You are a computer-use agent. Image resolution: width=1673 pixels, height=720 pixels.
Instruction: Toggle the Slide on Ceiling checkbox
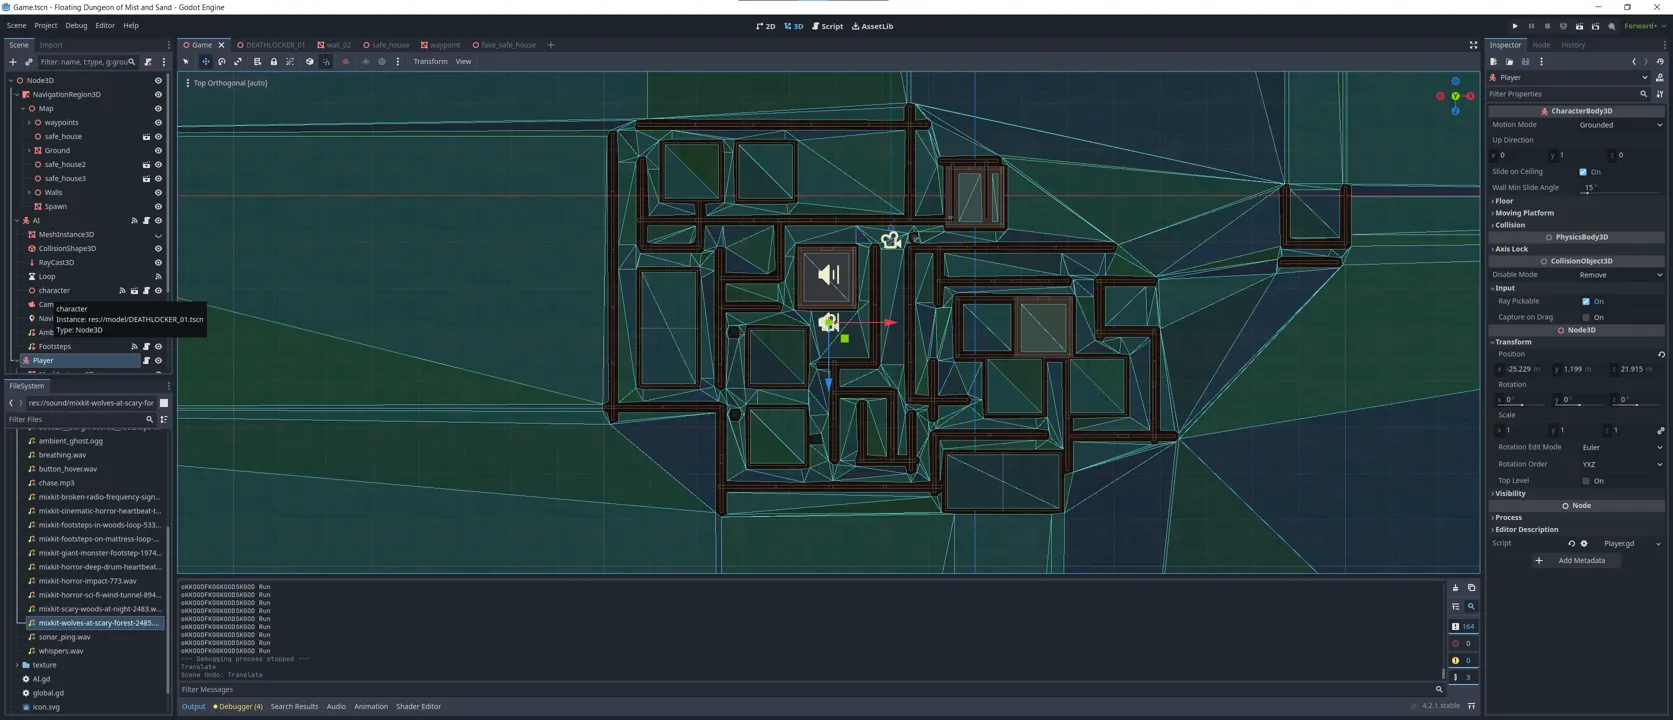(x=1583, y=172)
